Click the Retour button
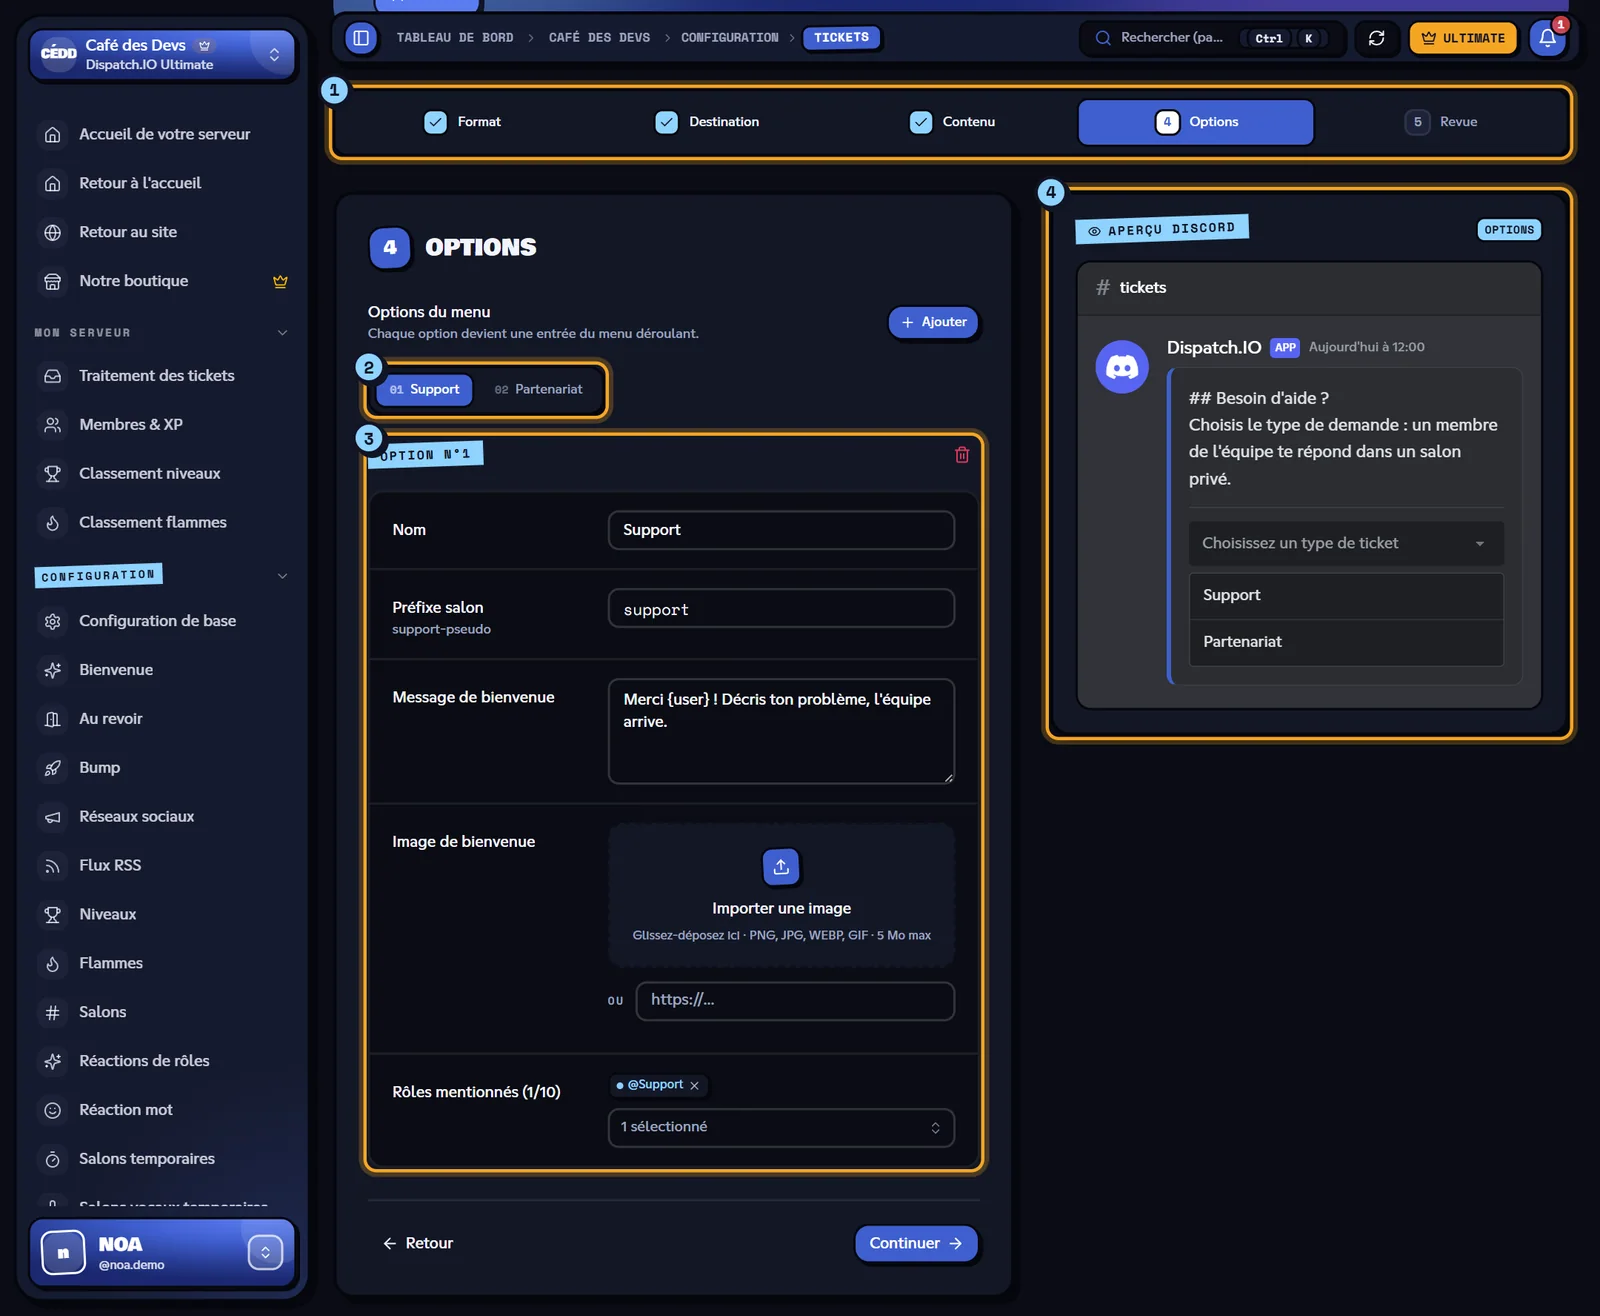Image resolution: width=1600 pixels, height=1316 pixels. pos(418,1243)
